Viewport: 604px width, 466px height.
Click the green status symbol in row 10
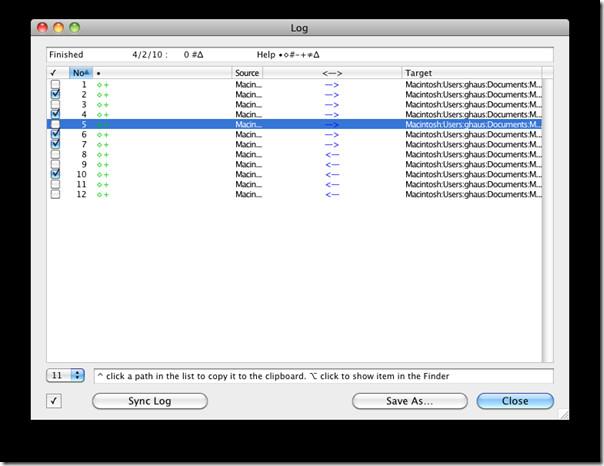102,174
